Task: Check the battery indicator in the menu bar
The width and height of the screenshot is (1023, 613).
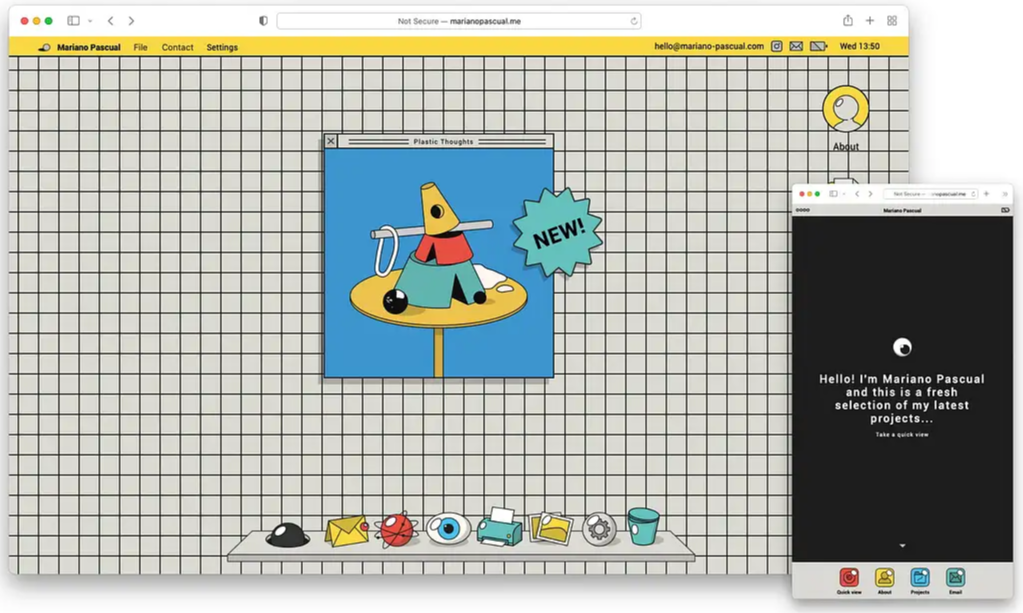Action: (818, 46)
